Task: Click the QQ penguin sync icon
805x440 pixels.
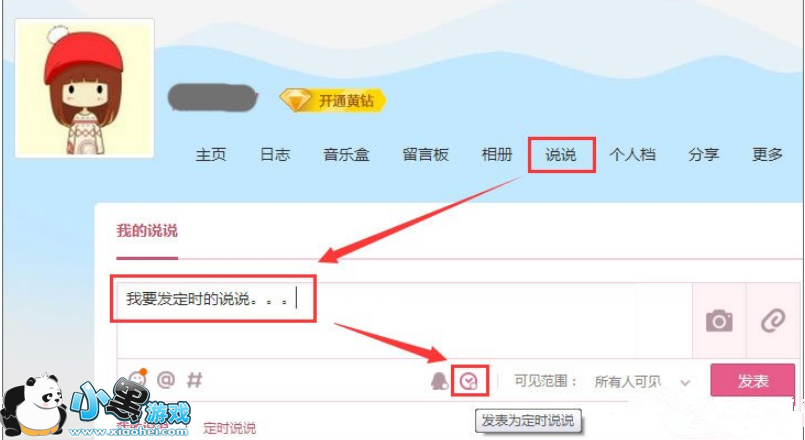Action: 439,381
